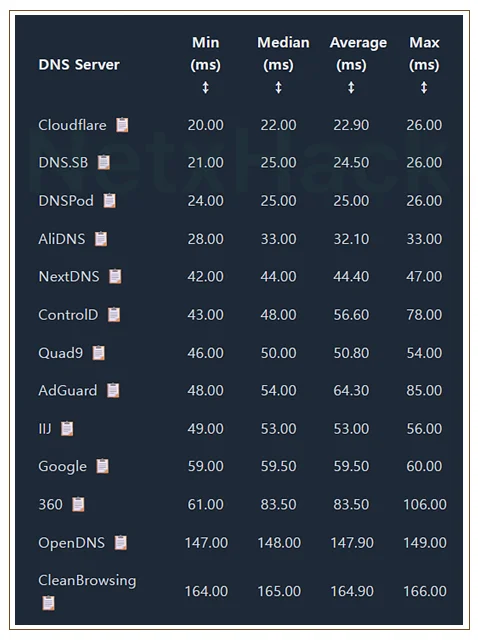Image resolution: width=478 pixels, height=640 pixels.
Task: Copy NextDNS address with clipboard icon
Action: 115,276
